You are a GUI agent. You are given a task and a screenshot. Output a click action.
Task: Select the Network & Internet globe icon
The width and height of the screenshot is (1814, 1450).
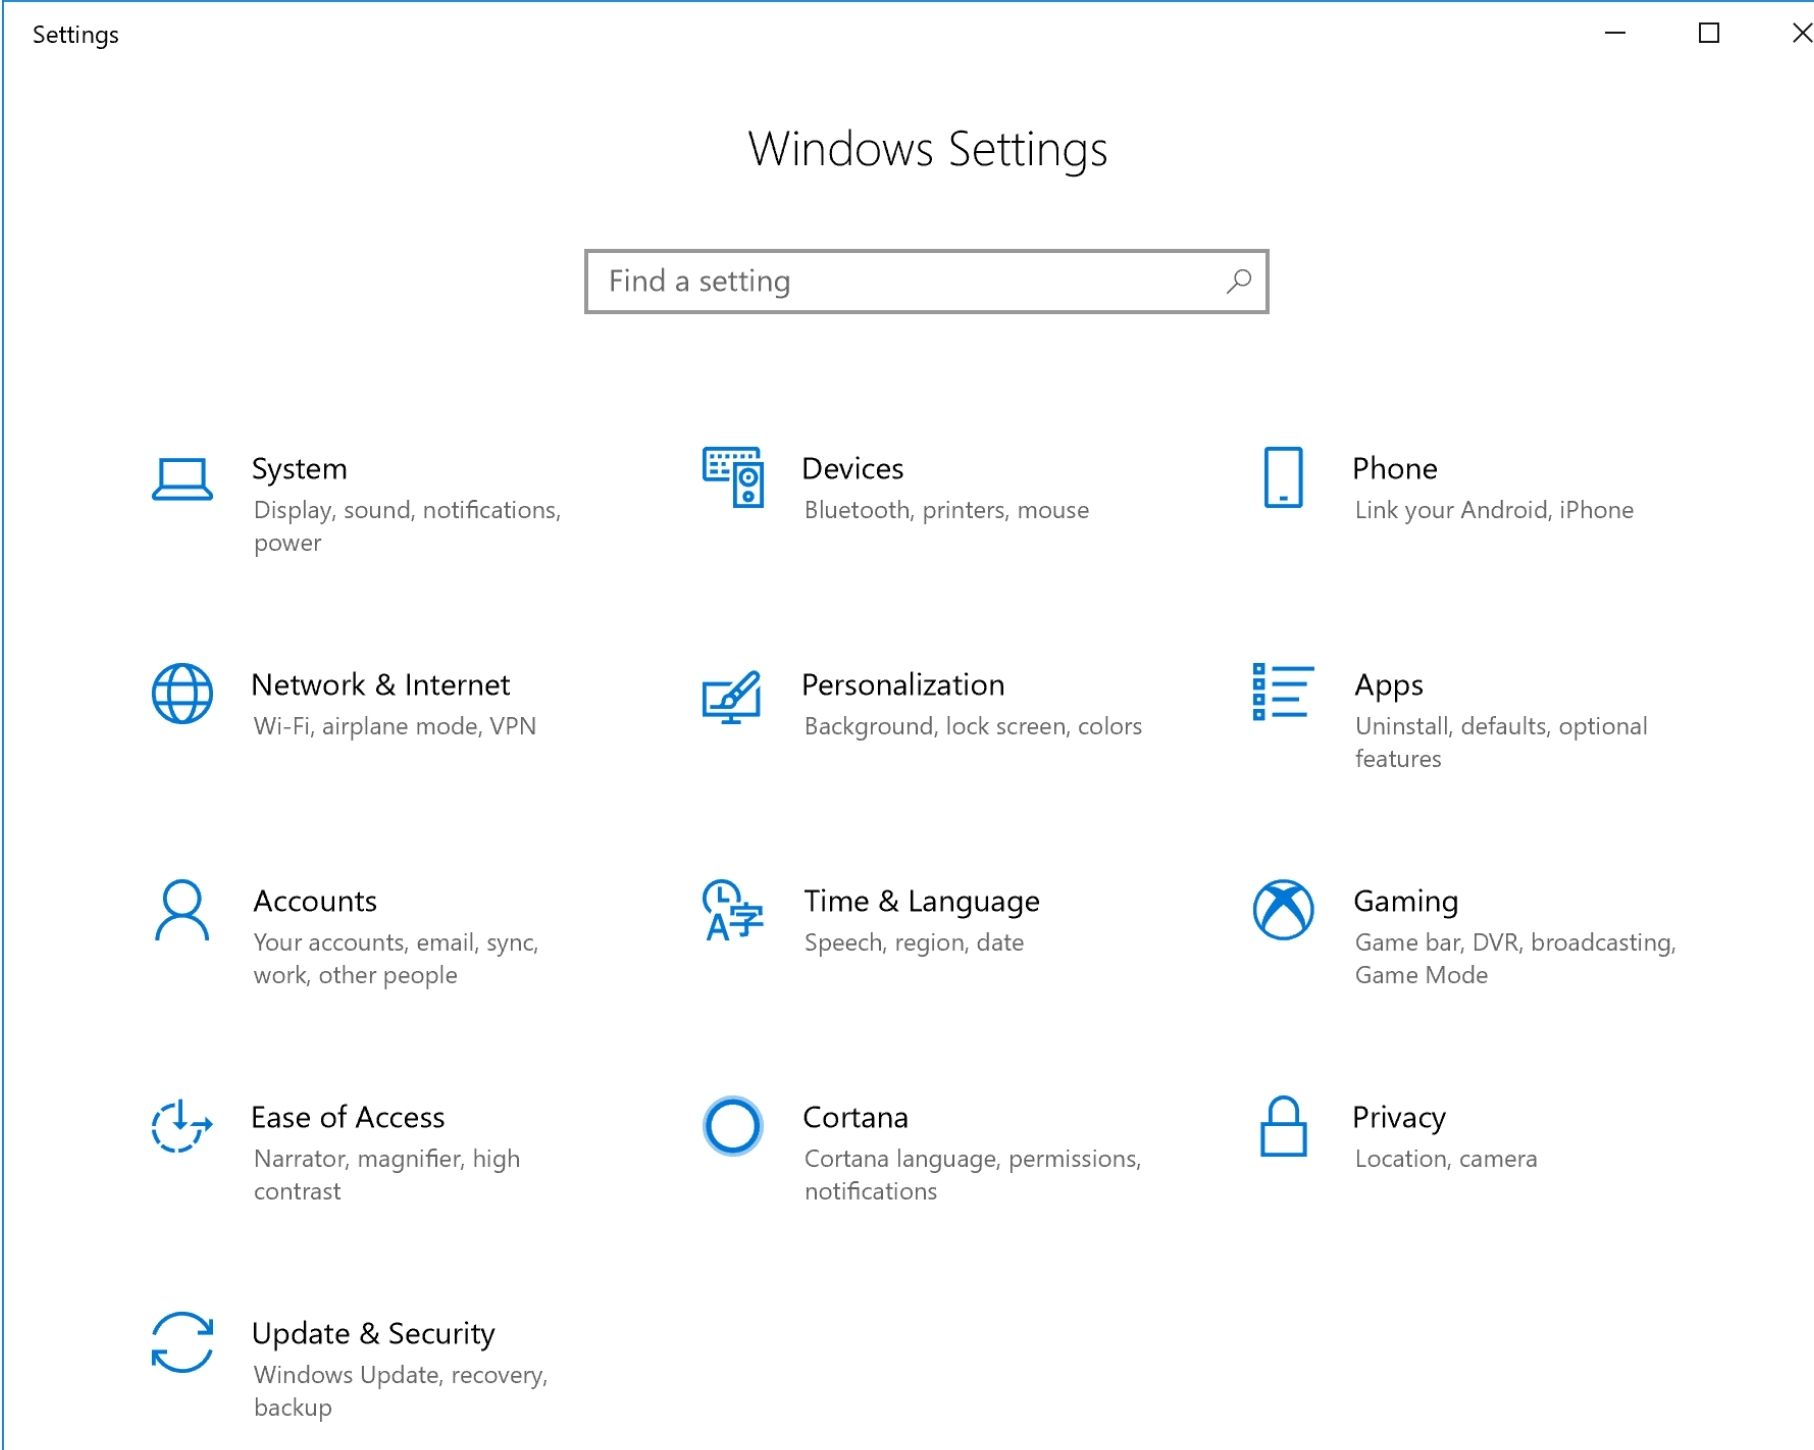click(182, 693)
